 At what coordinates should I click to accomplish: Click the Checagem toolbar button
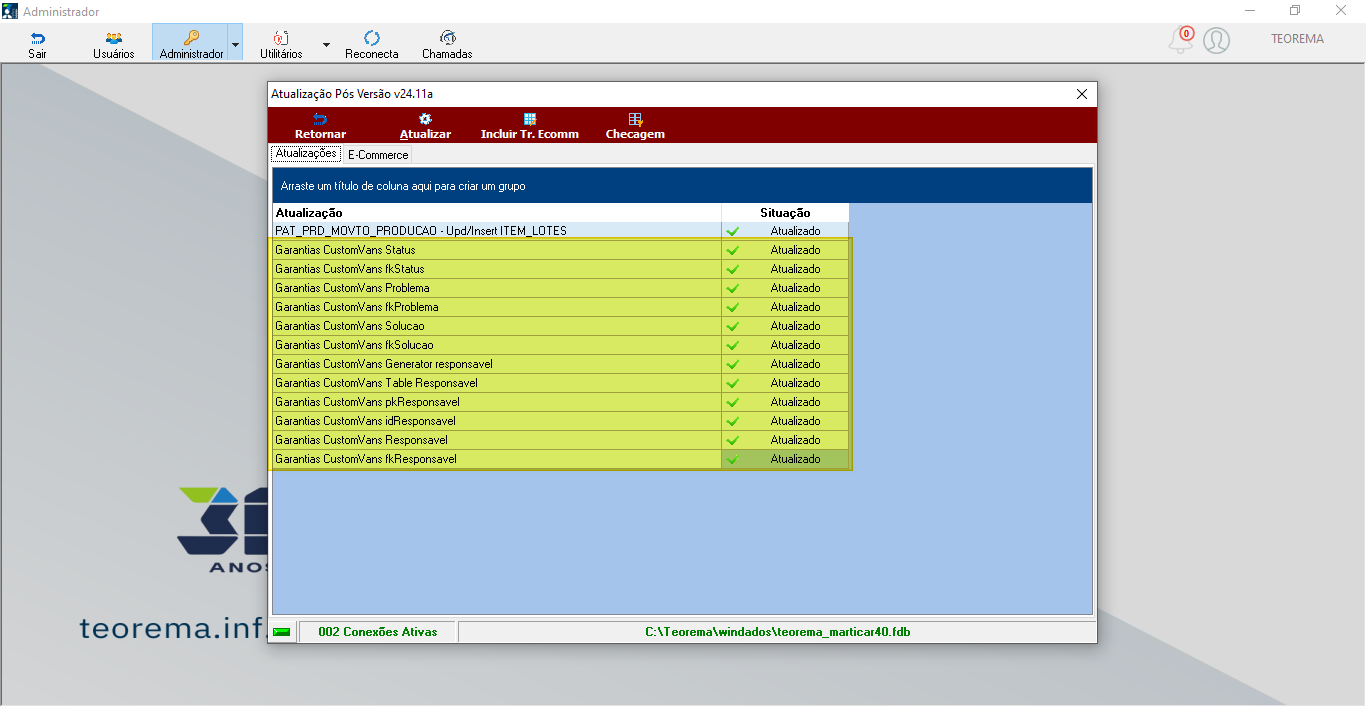(x=635, y=126)
